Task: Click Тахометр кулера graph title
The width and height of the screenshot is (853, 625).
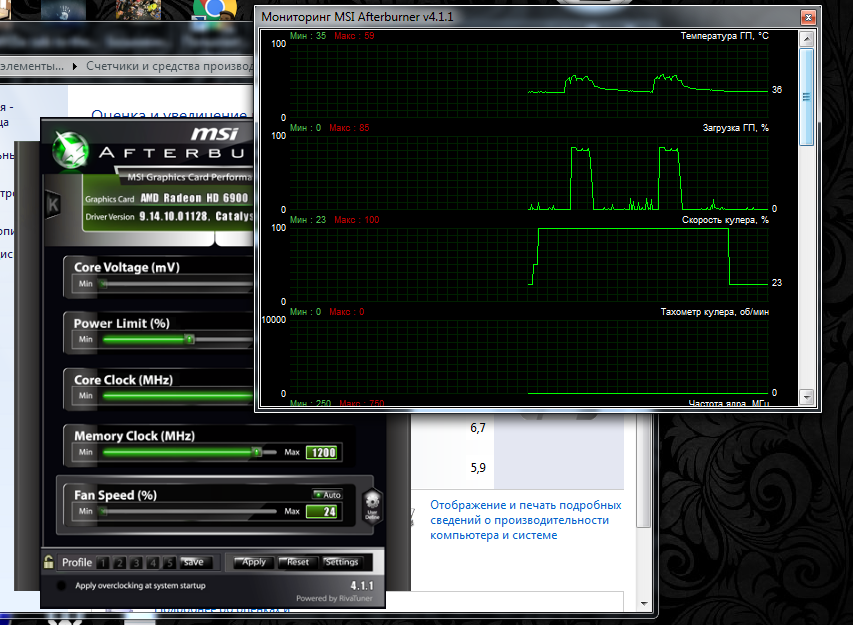Action: click(x=715, y=312)
